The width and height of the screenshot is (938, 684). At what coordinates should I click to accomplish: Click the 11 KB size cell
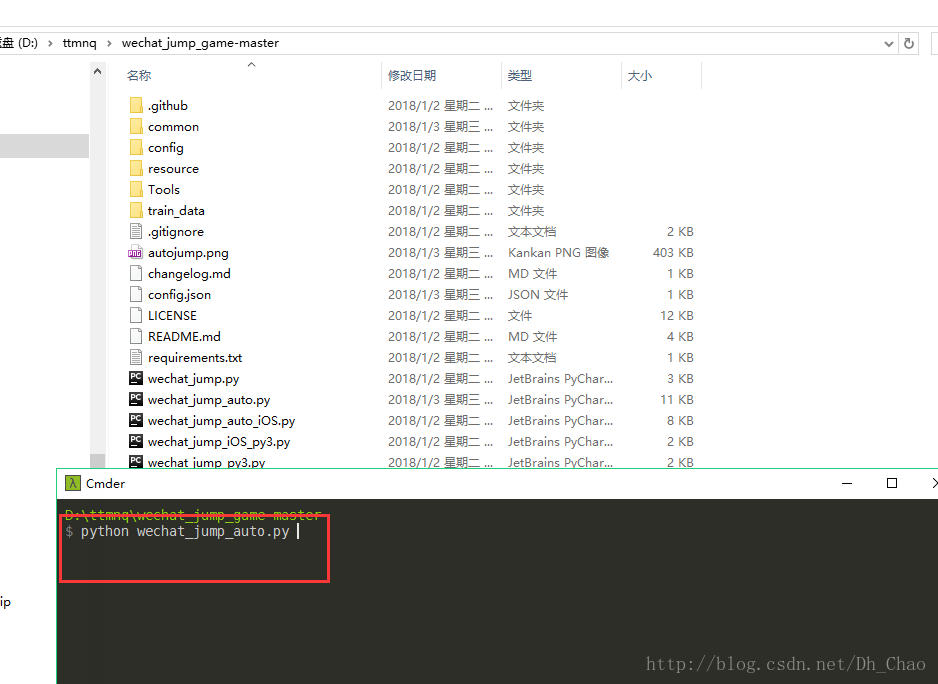(x=677, y=399)
